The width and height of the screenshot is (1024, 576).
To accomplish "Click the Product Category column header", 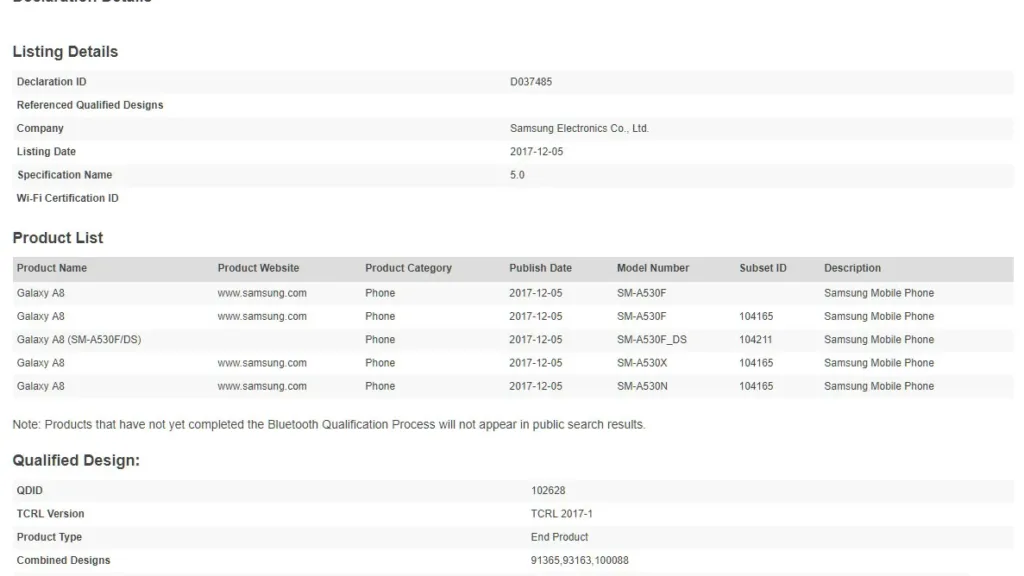I will (x=408, y=268).
